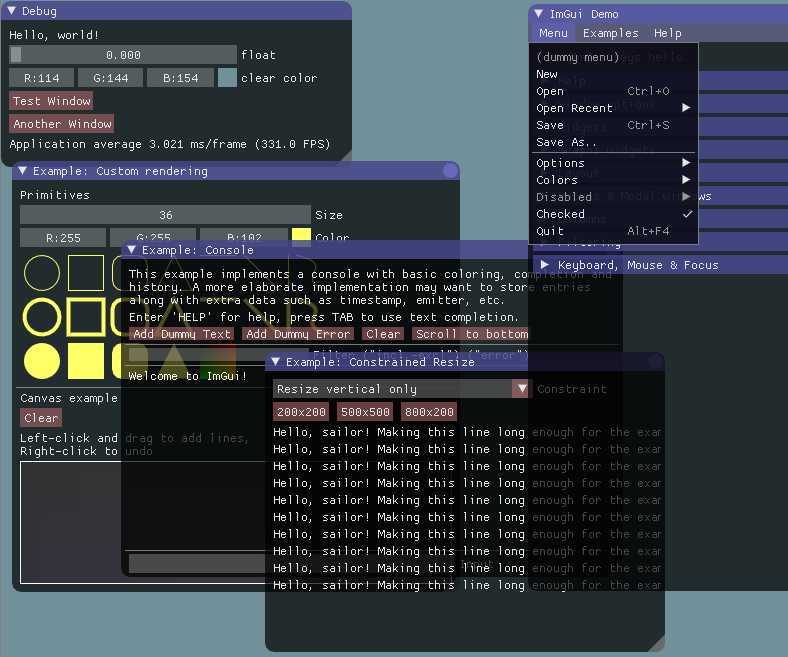The height and width of the screenshot is (657, 788).
Task: Click the R:255 field in Primitives
Action: (63, 237)
